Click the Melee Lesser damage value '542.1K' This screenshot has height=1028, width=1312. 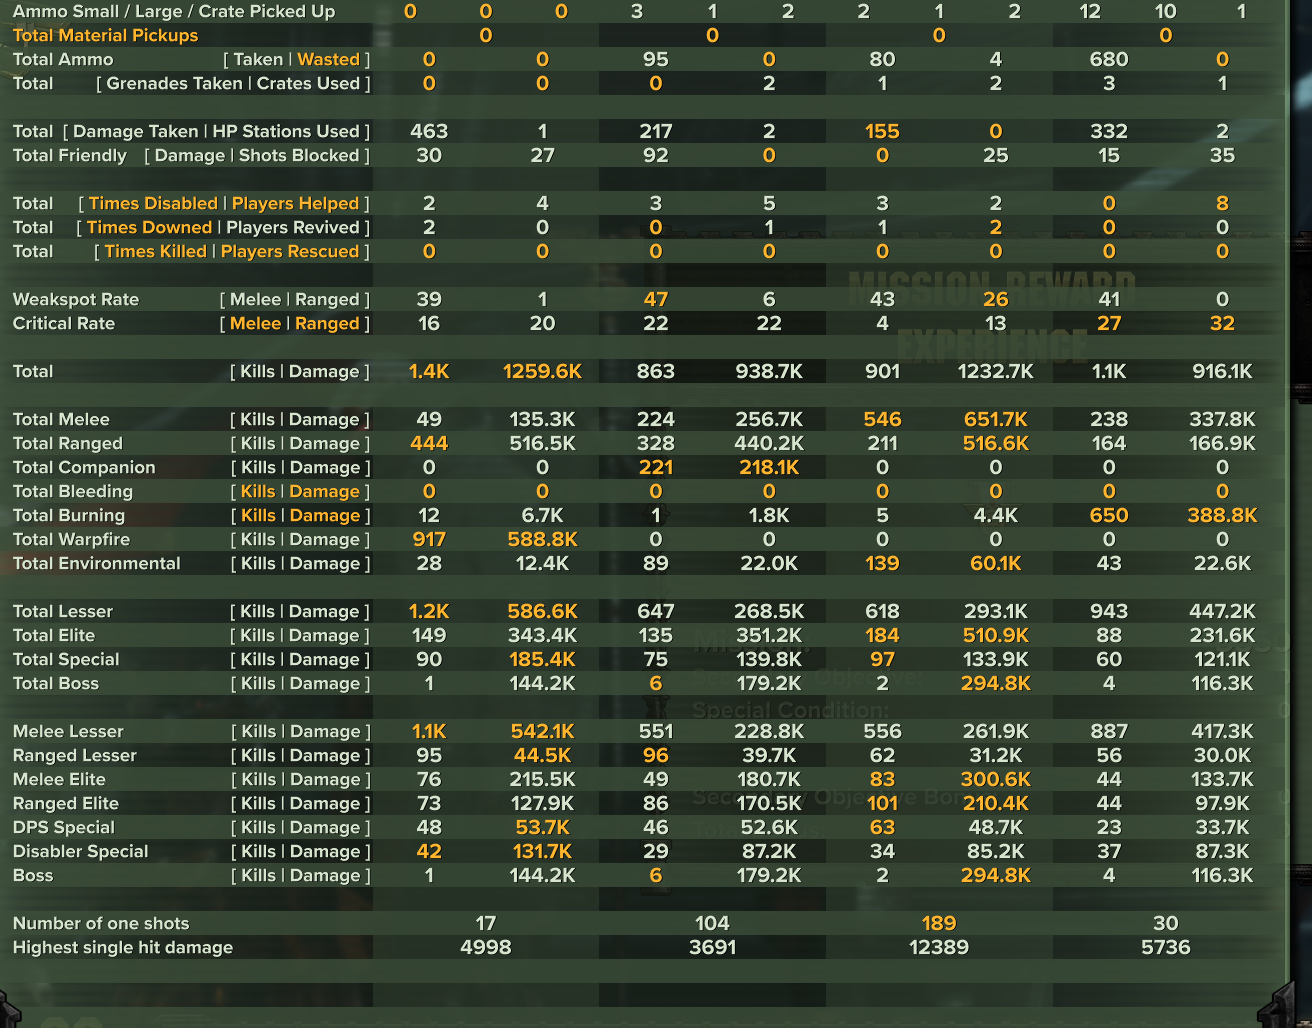[x=542, y=731]
